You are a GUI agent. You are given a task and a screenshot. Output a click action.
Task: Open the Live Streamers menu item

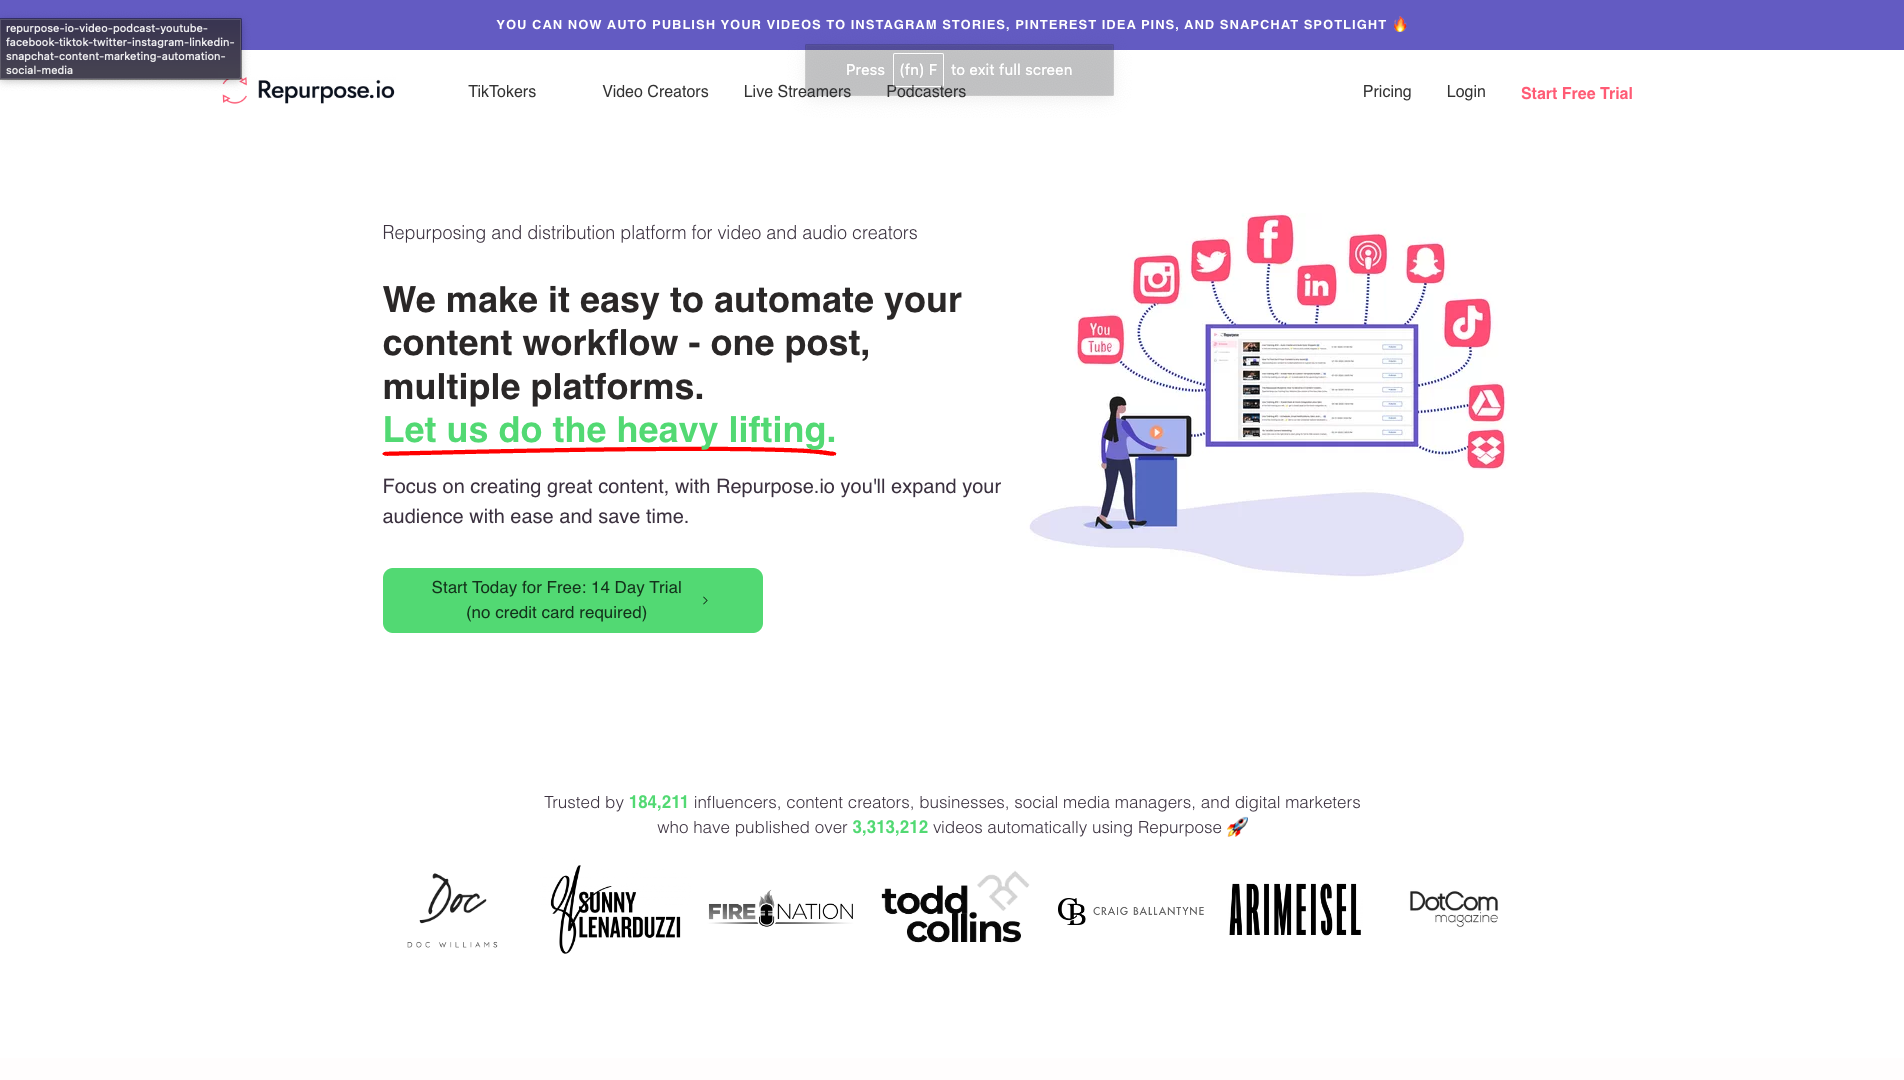(x=797, y=92)
